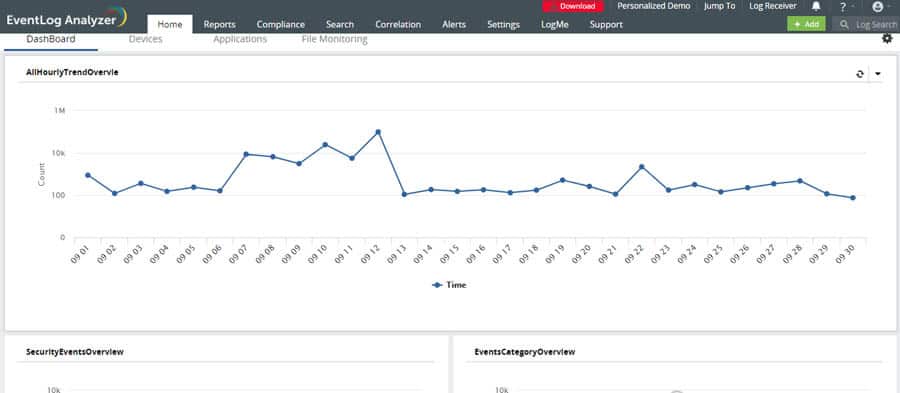Image resolution: width=900 pixels, height=393 pixels.
Task: Click the 1M y-axis label
Action: coord(59,110)
